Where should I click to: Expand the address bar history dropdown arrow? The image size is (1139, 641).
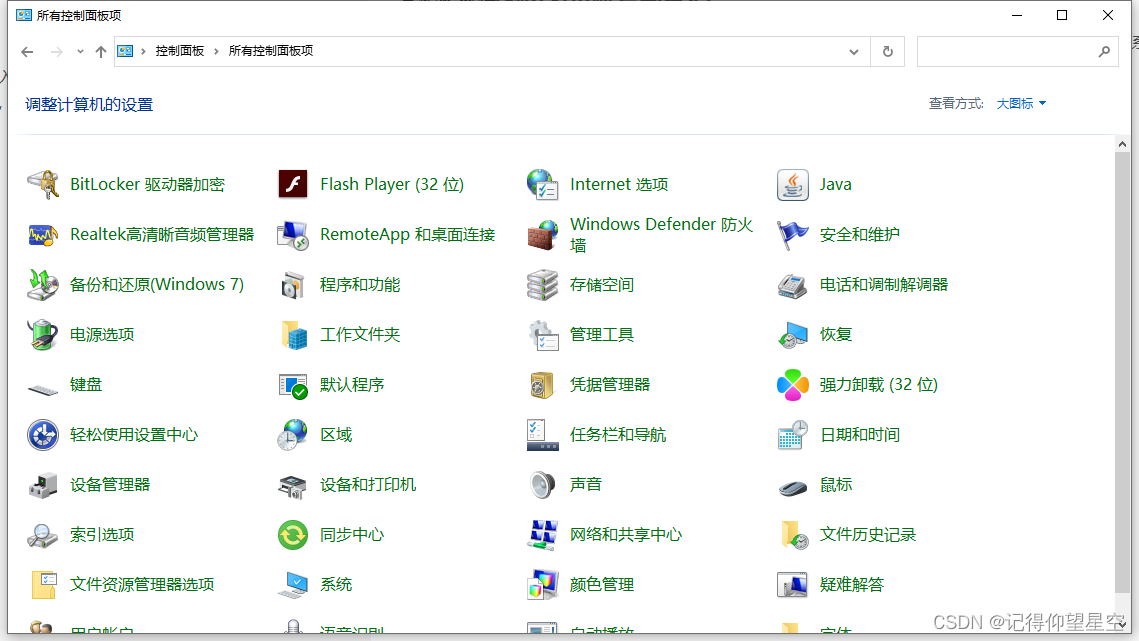(854, 52)
